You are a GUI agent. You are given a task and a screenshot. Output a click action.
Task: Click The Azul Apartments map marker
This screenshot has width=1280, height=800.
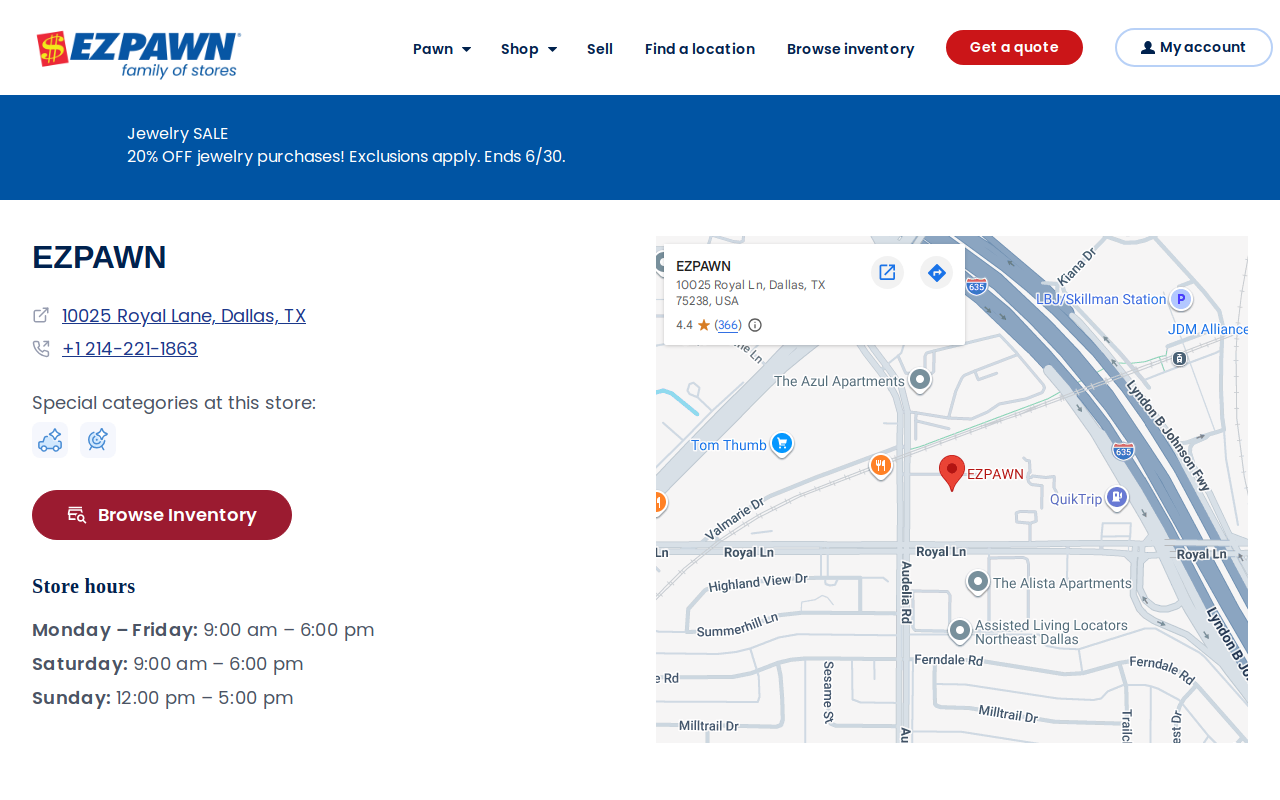click(920, 380)
